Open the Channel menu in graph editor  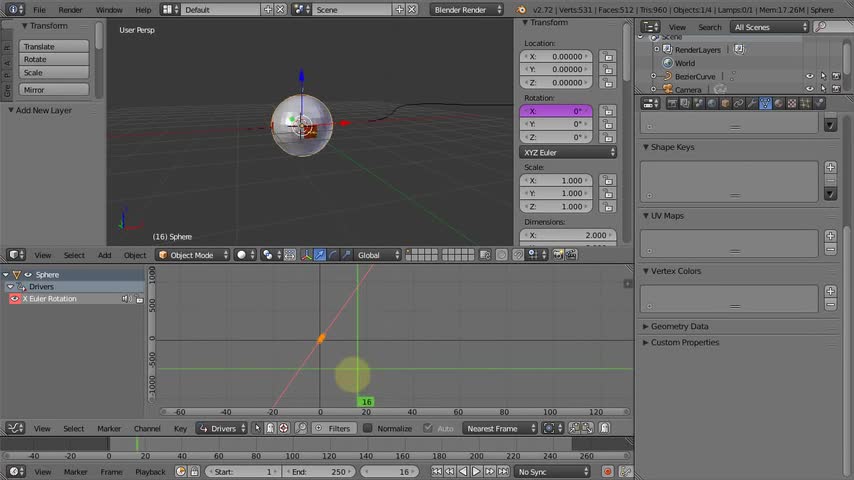[x=147, y=429]
